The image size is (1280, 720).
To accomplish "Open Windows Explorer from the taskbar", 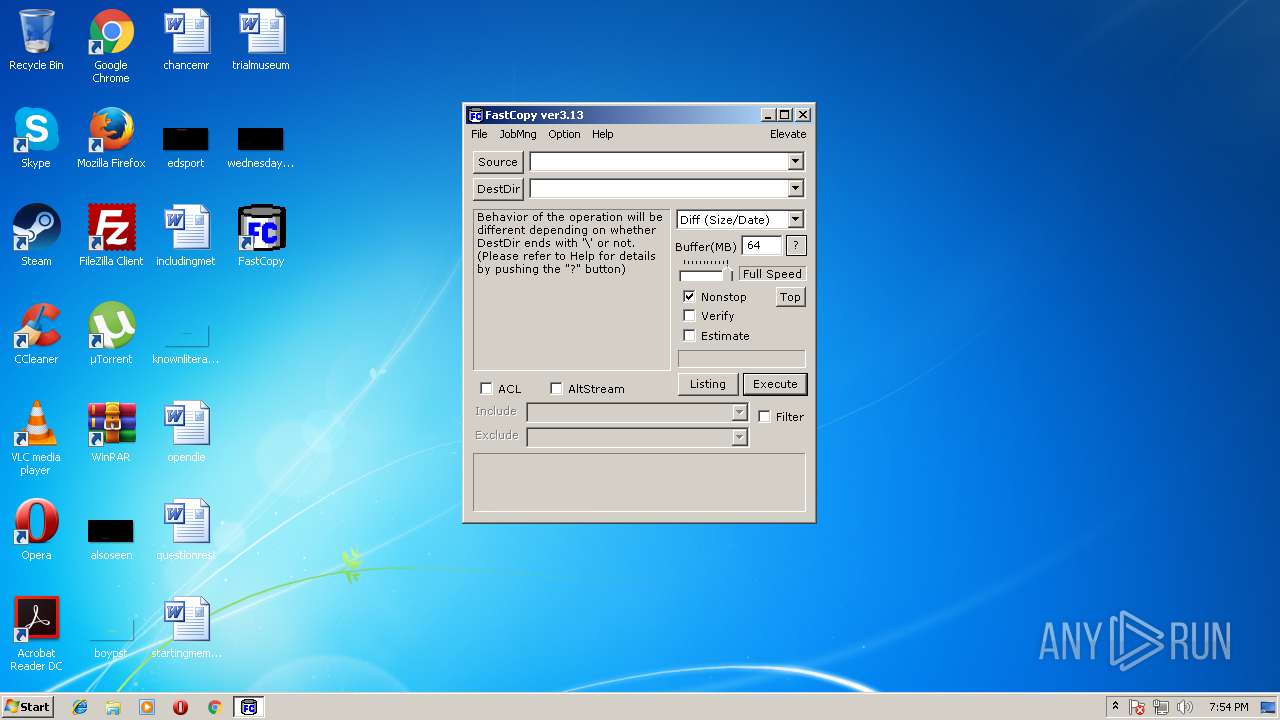I will [113, 707].
